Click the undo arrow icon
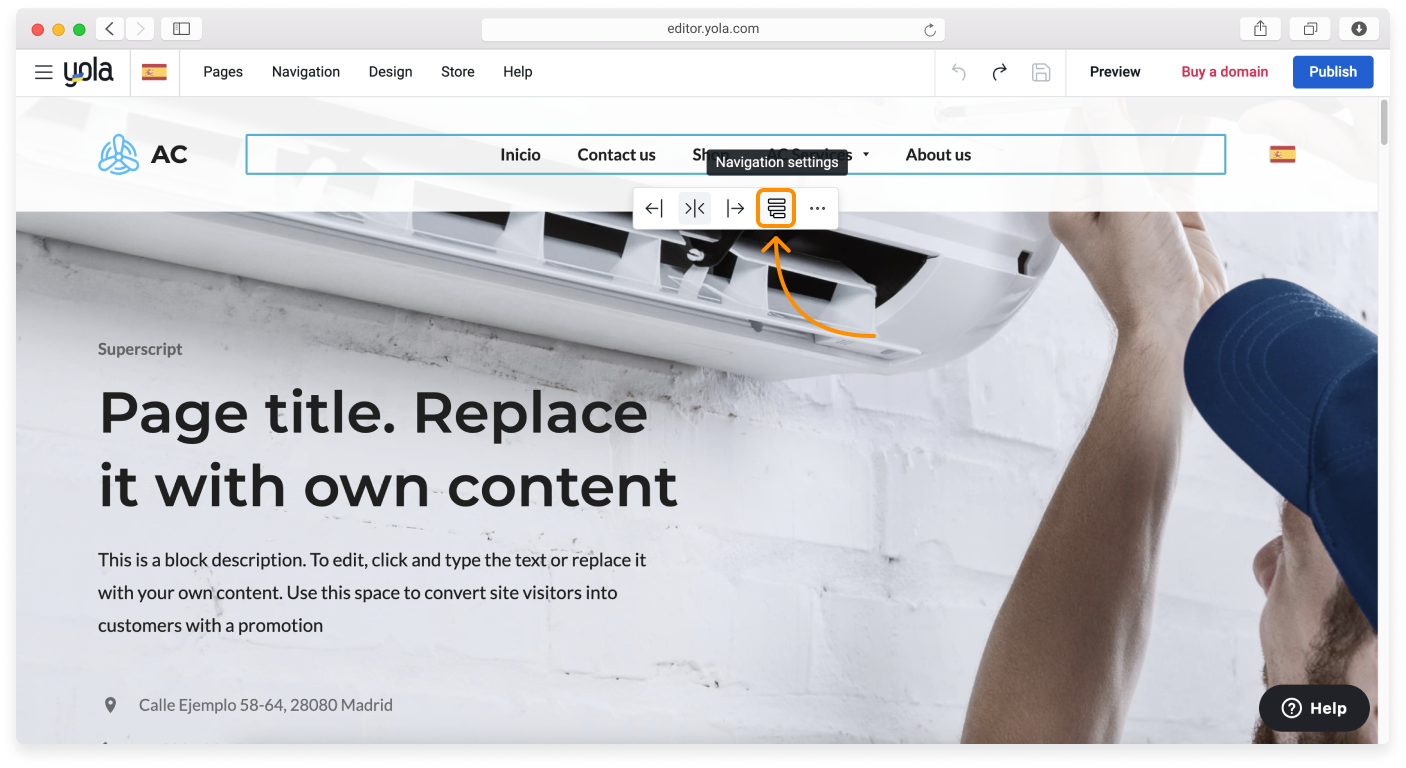 pyautogui.click(x=957, y=72)
